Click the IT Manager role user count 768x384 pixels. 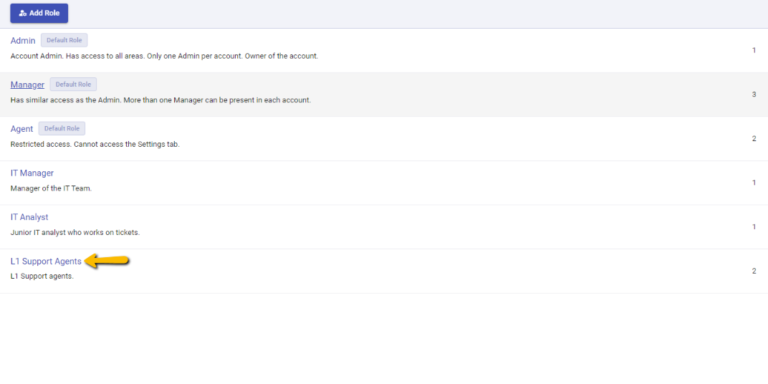click(754, 183)
